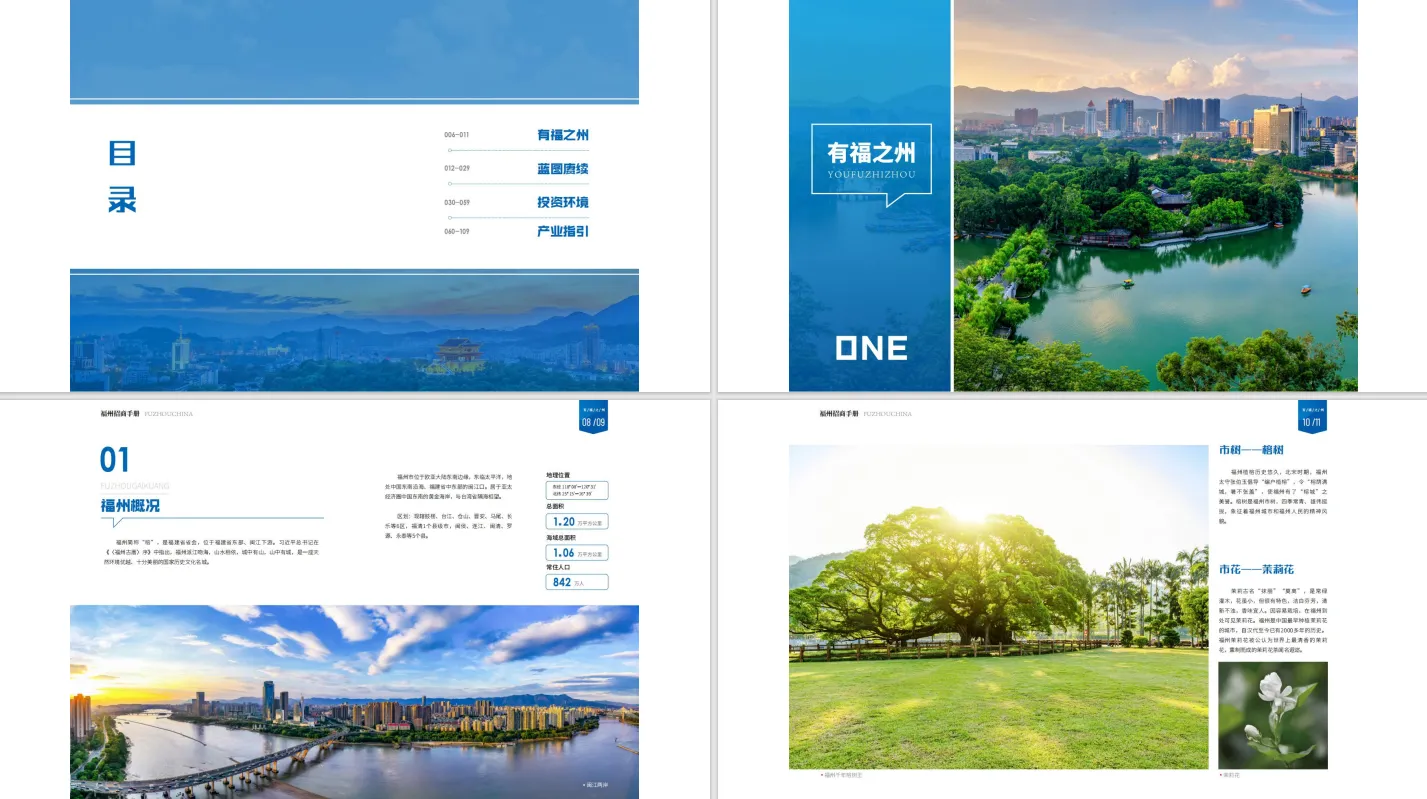Screen dimensions: 1427x799
Task: Click the banyan tree paragraph text
Action: point(1273,496)
